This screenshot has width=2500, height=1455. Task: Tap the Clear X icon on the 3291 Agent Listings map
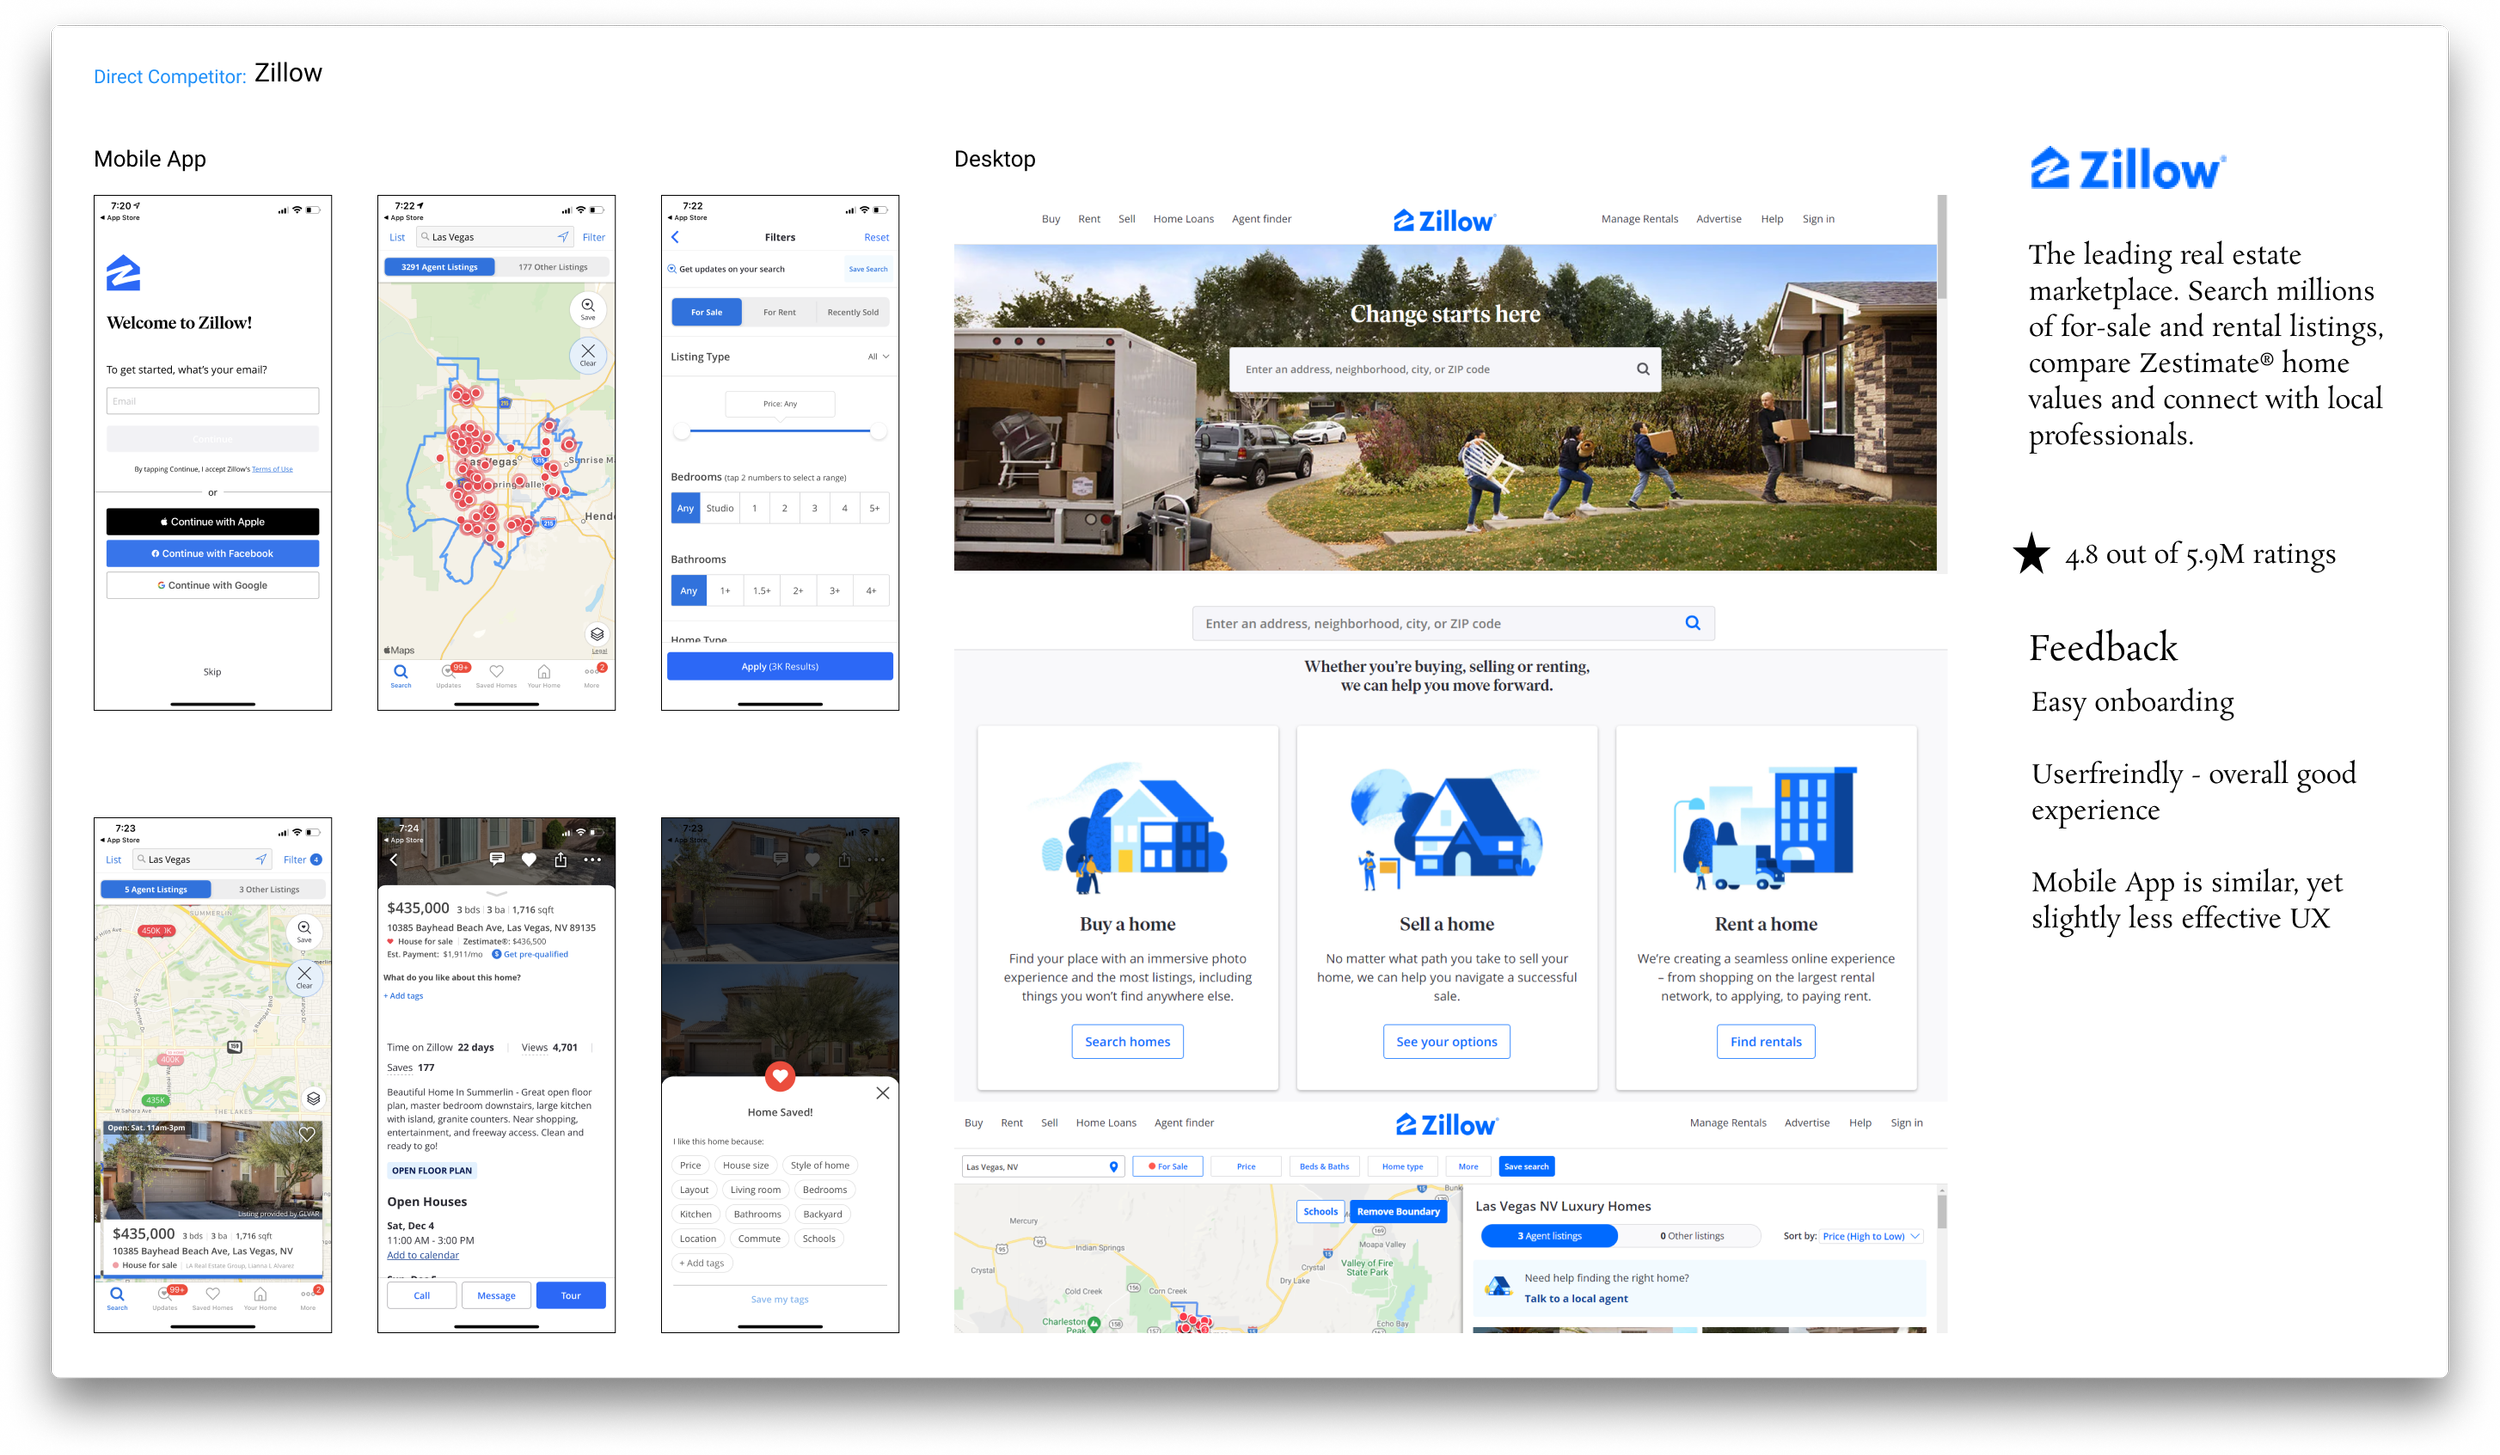point(588,354)
